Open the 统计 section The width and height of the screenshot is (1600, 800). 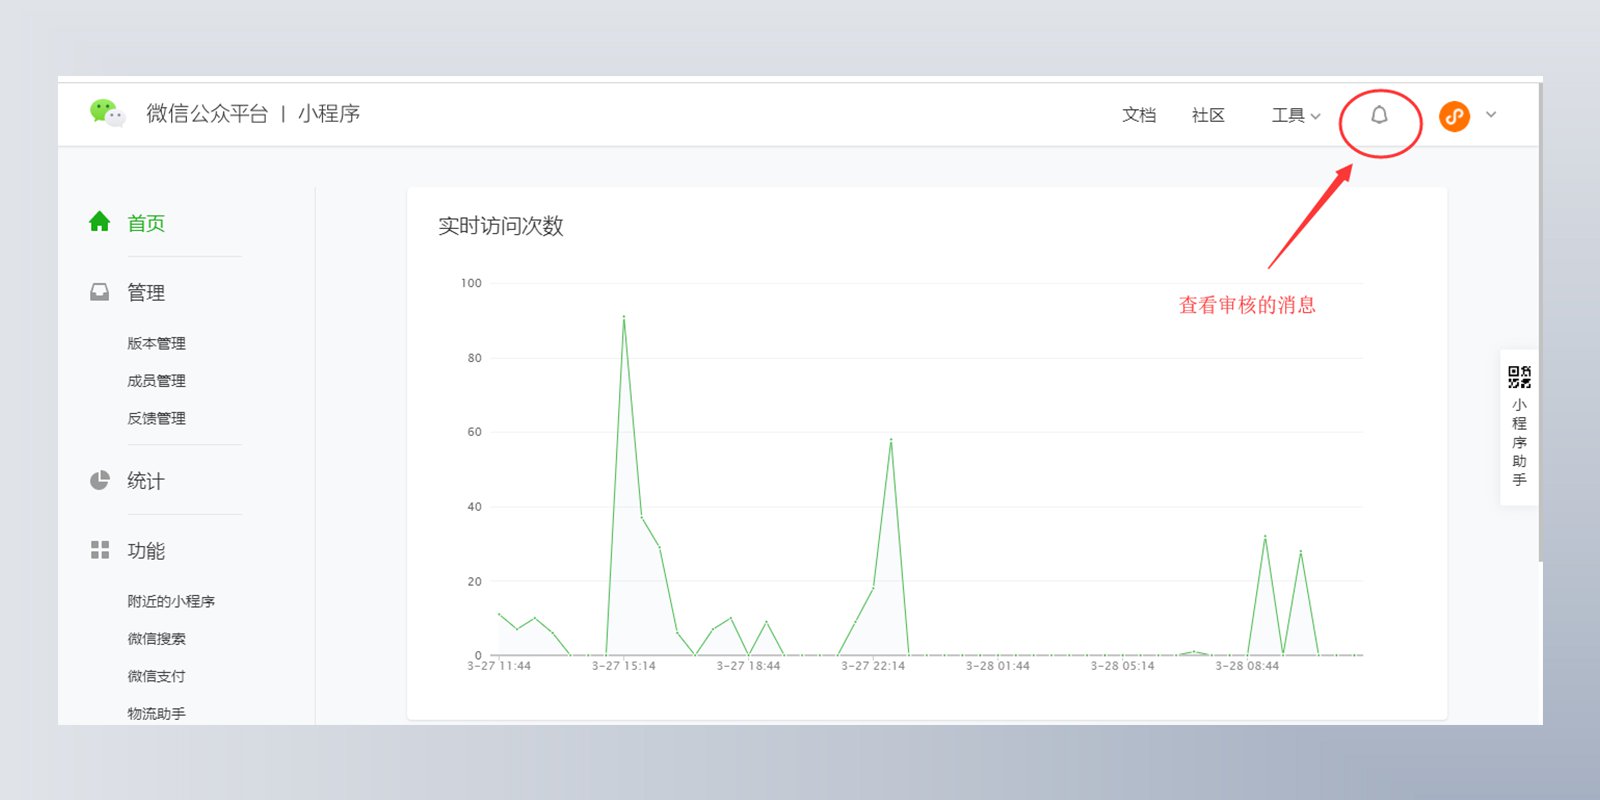click(x=146, y=481)
